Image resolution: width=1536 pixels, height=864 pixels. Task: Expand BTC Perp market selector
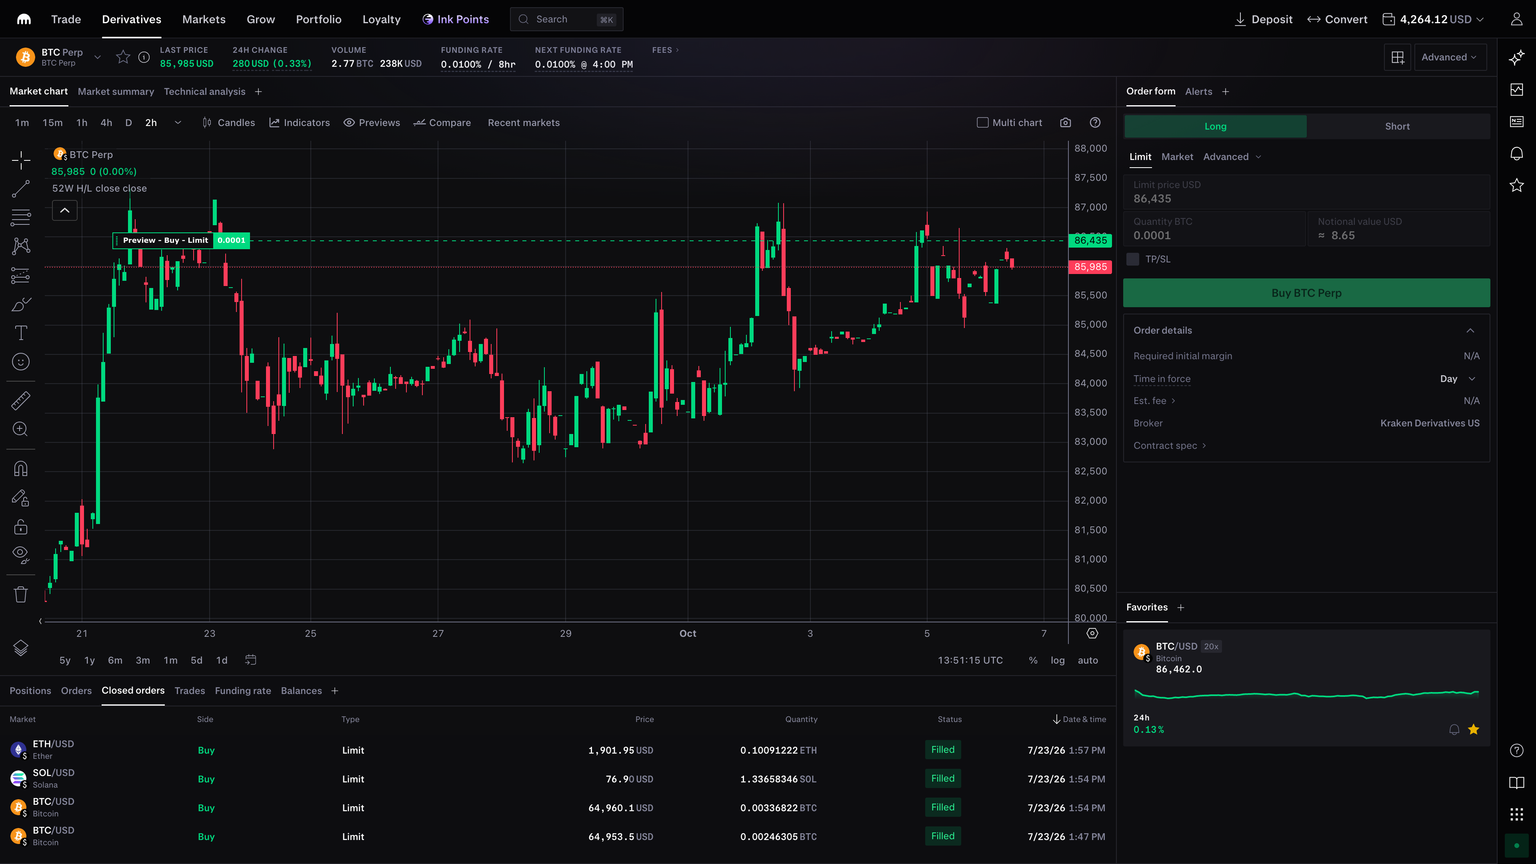click(97, 57)
